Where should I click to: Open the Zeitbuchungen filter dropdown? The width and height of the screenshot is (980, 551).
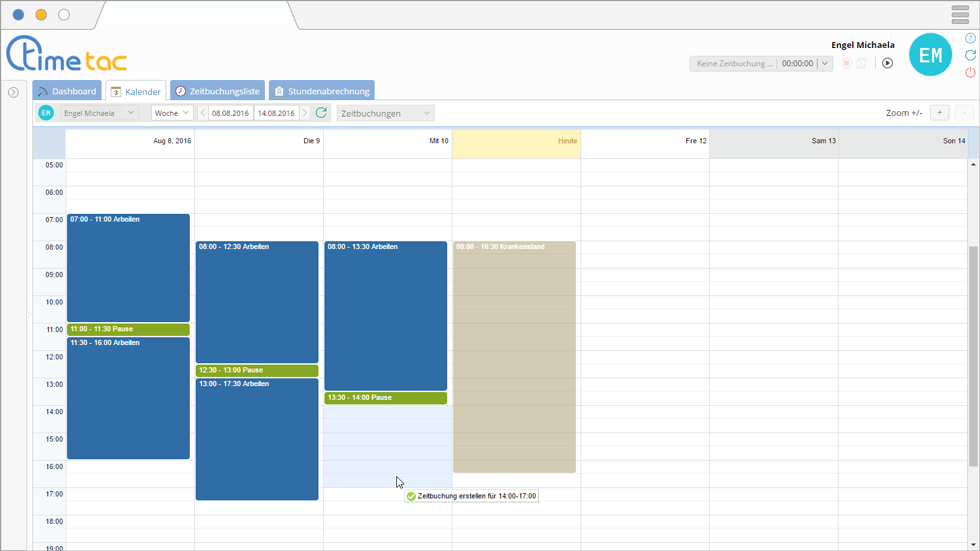(385, 113)
